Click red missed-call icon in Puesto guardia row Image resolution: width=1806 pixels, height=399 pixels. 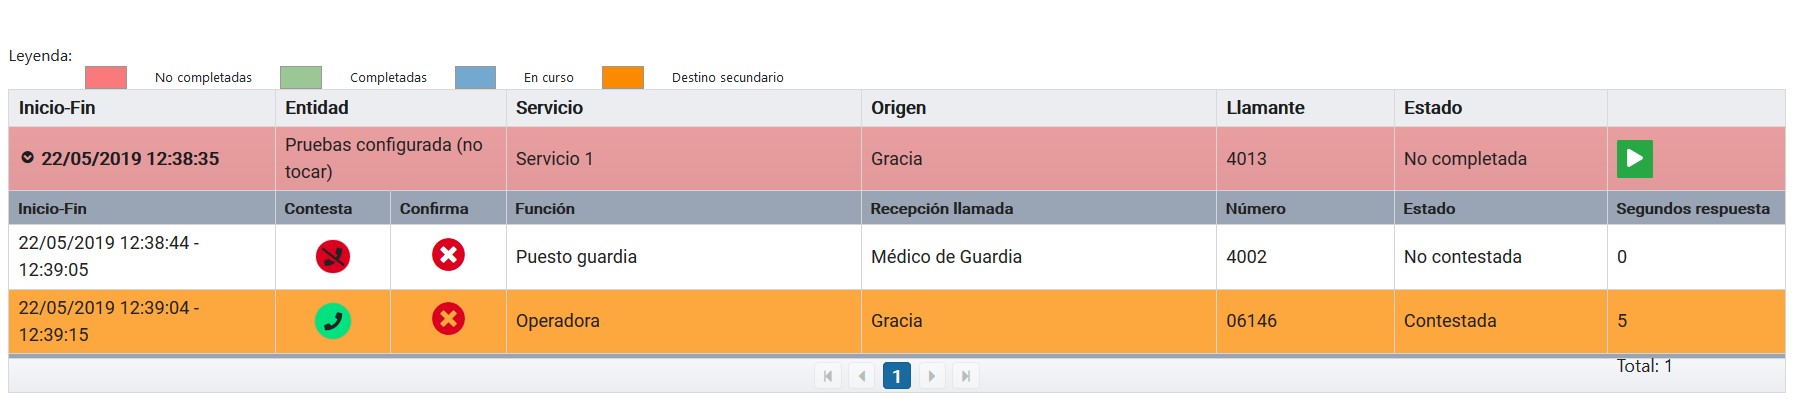(x=333, y=256)
